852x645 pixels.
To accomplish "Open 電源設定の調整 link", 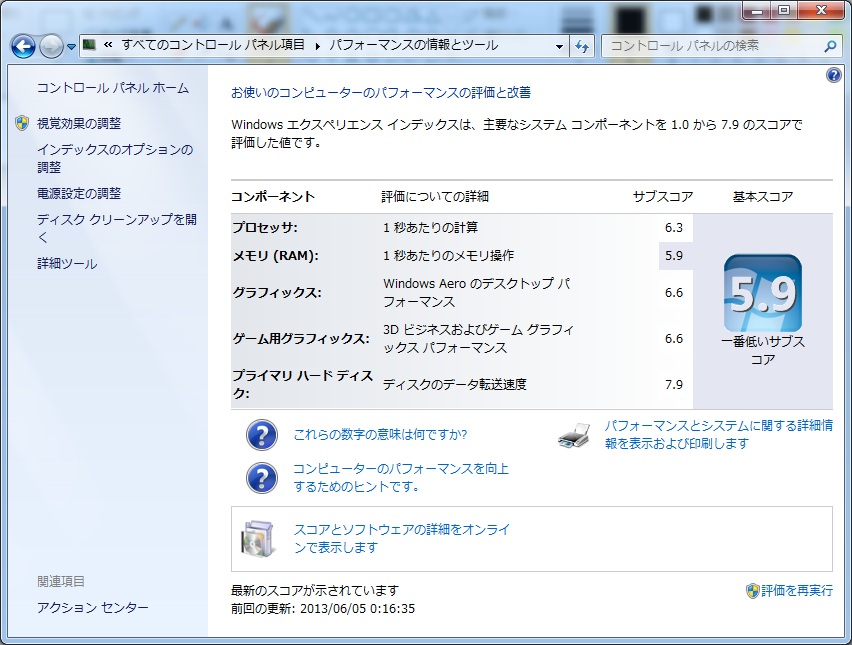I will pyautogui.click(x=79, y=193).
